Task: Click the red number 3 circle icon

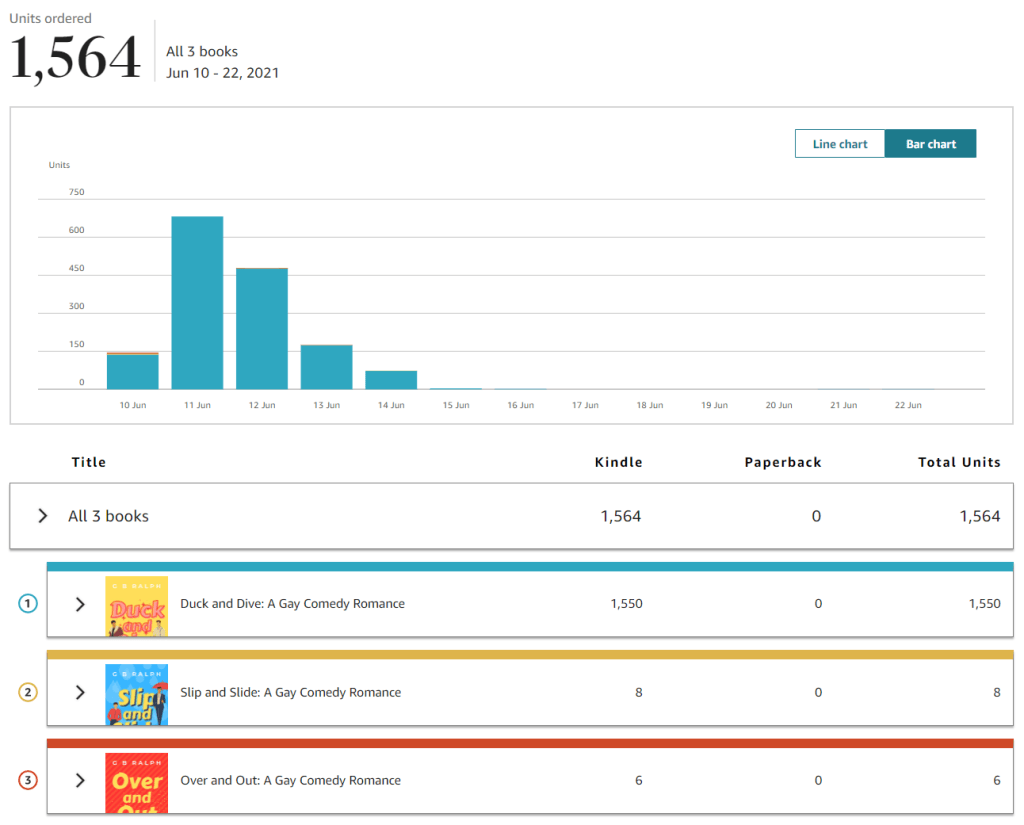Action: 28,780
